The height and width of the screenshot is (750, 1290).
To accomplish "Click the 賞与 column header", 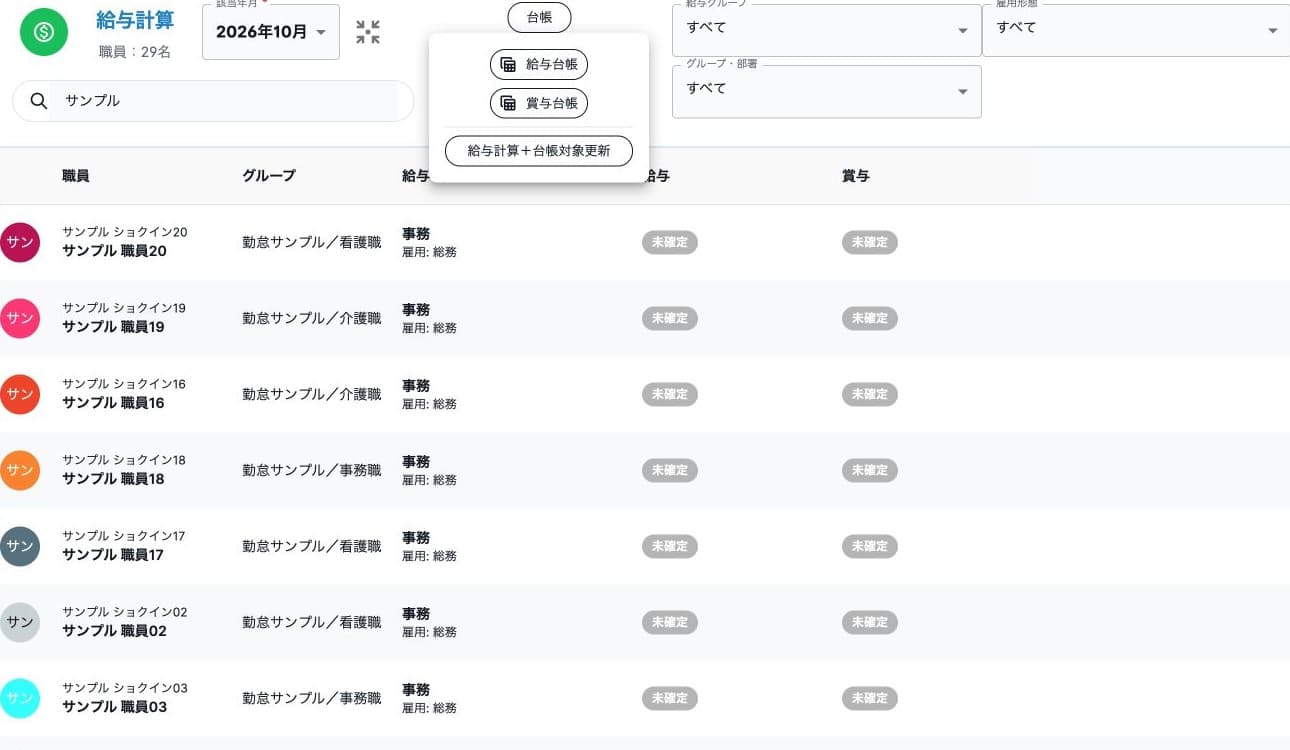I will pos(856,176).
